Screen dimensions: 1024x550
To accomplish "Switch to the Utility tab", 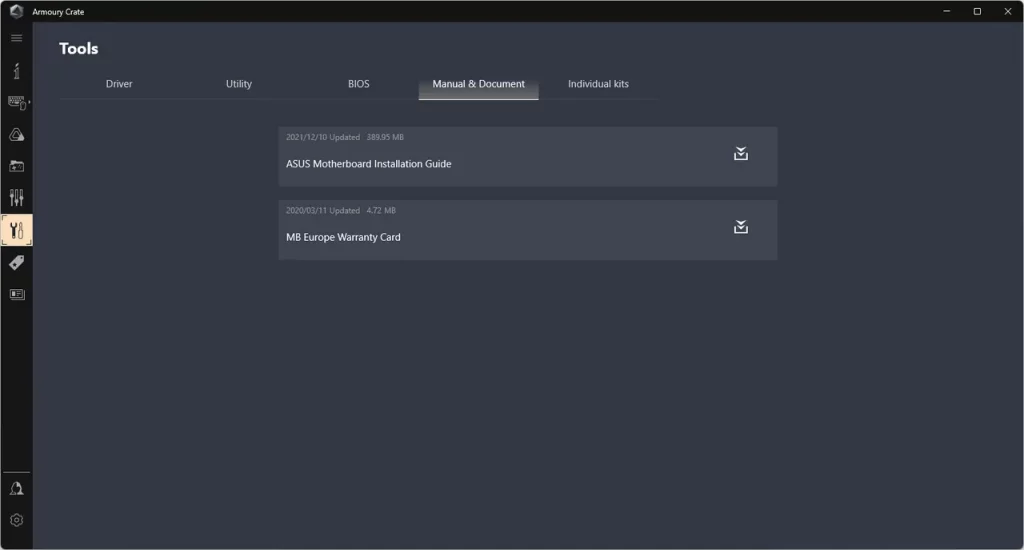I will tap(238, 84).
